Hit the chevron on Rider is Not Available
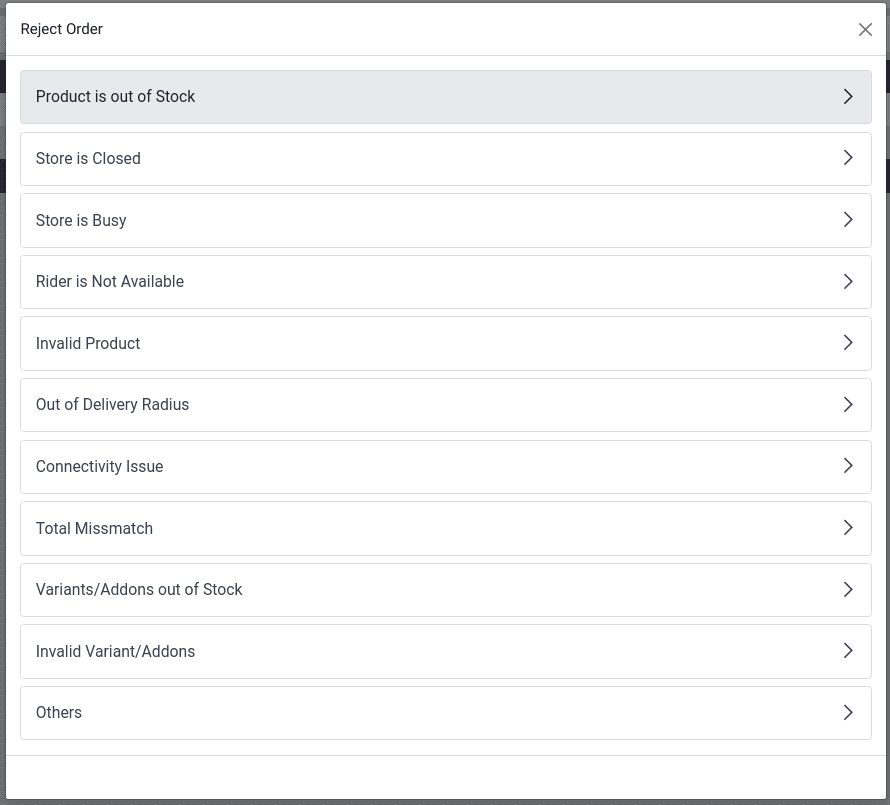 pos(848,282)
